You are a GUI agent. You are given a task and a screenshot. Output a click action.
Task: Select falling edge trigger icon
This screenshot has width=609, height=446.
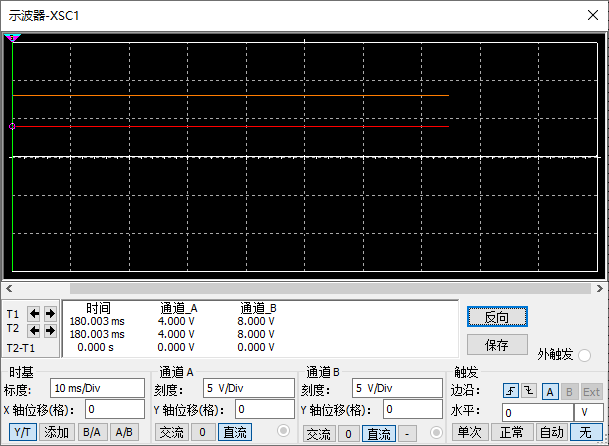[x=529, y=391]
